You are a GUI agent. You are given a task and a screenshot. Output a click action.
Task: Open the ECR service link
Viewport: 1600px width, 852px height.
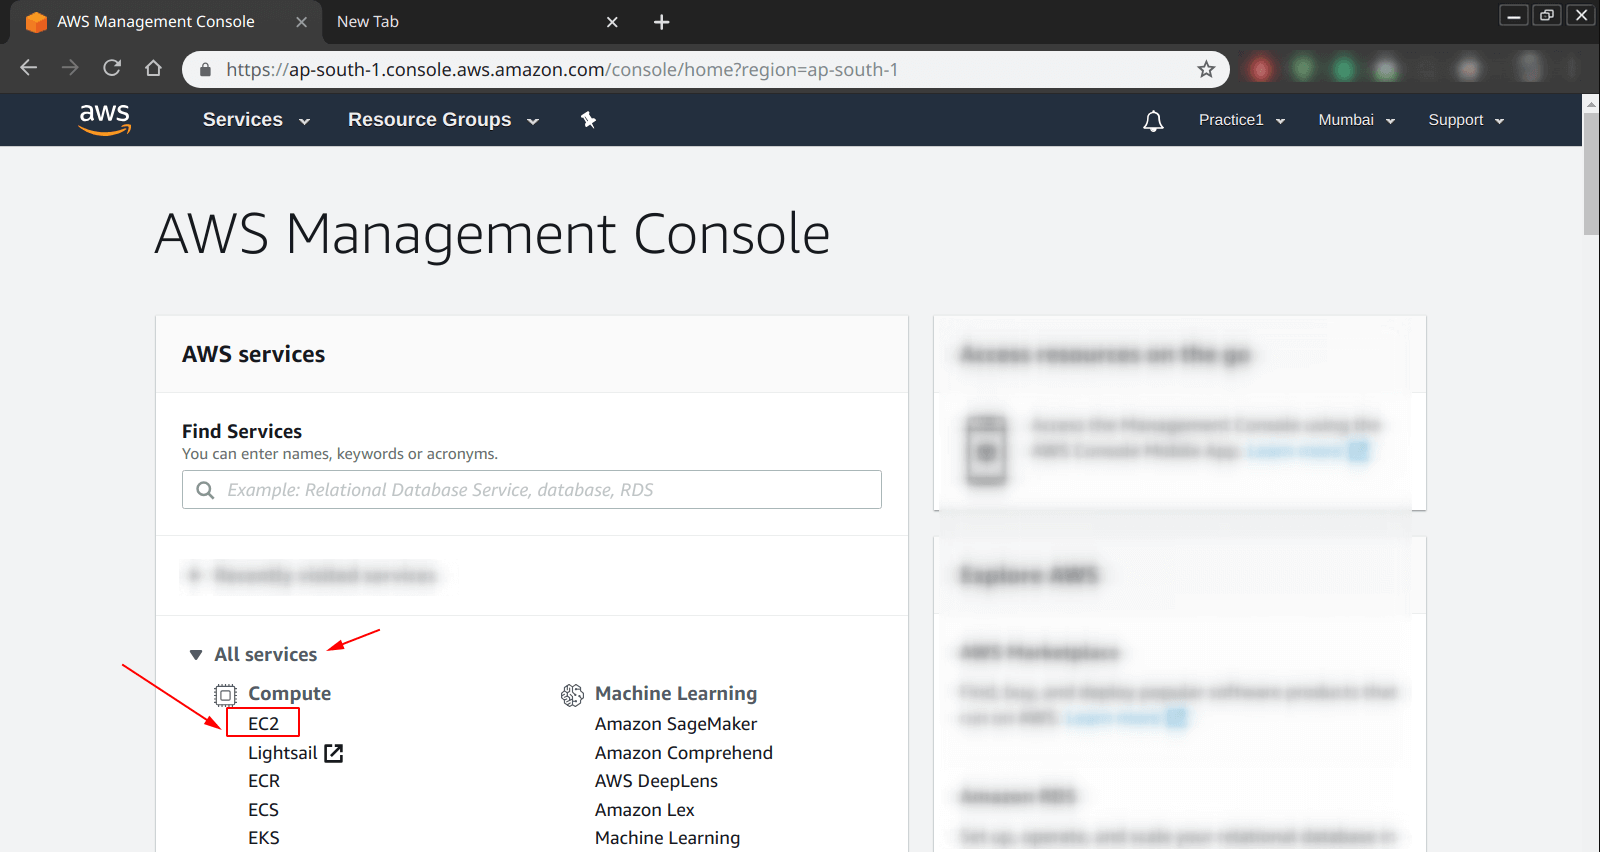coord(264,781)
